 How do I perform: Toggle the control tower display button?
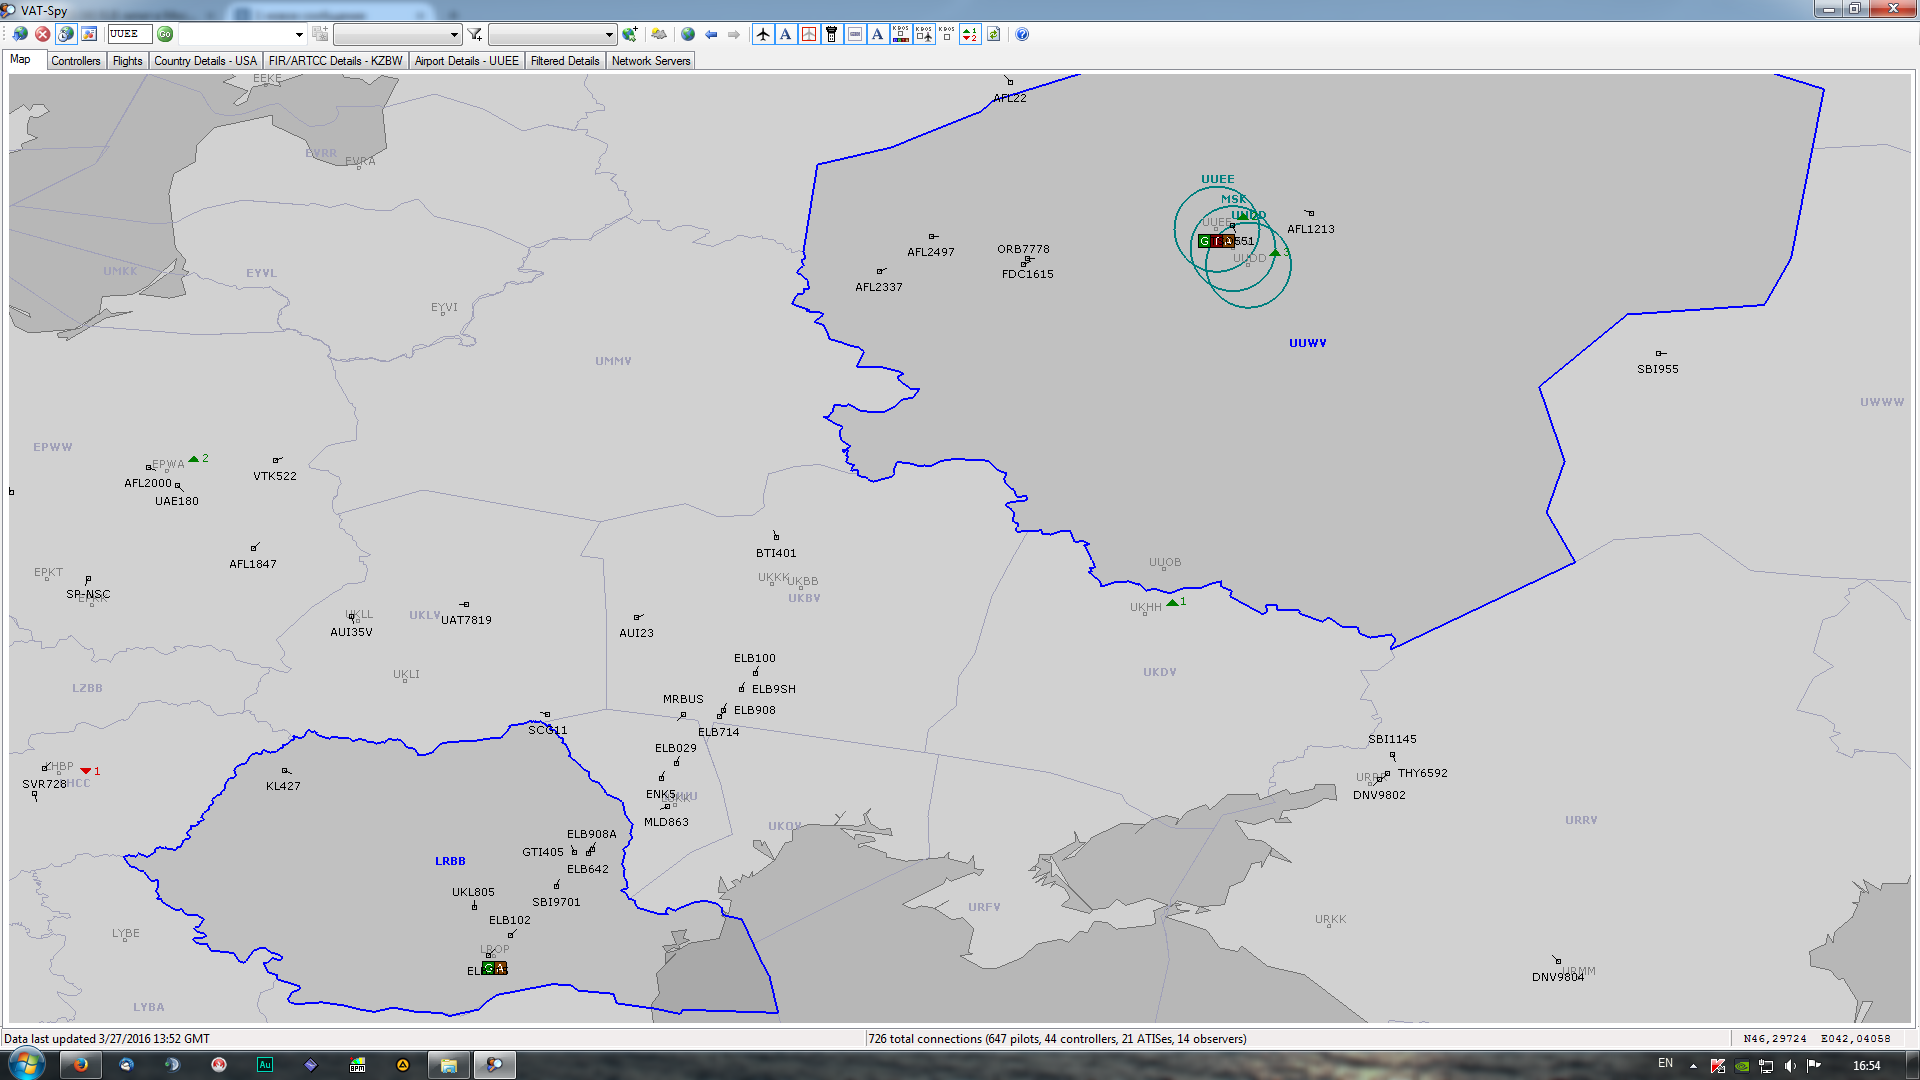(x=832, y=34)
